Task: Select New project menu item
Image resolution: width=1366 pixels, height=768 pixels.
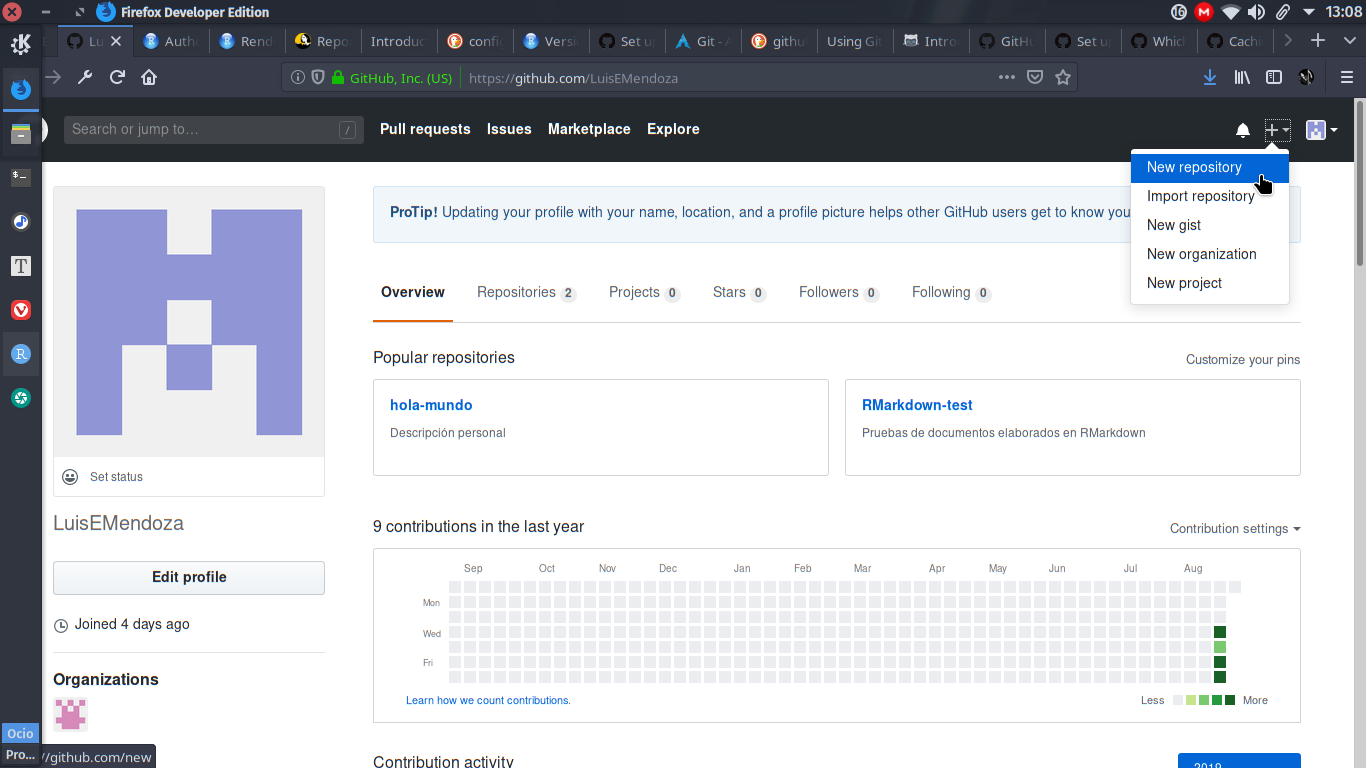Action: click(1210, 283)
